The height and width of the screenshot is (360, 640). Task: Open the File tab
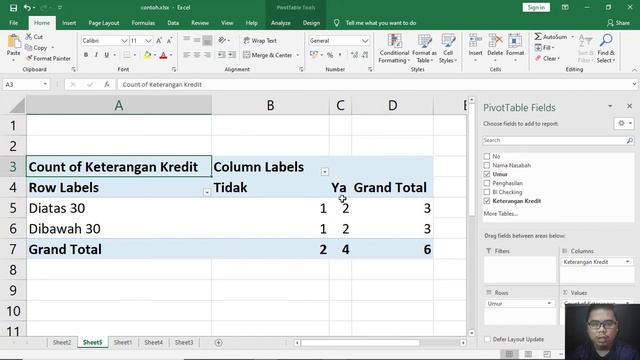click(13, 23)
